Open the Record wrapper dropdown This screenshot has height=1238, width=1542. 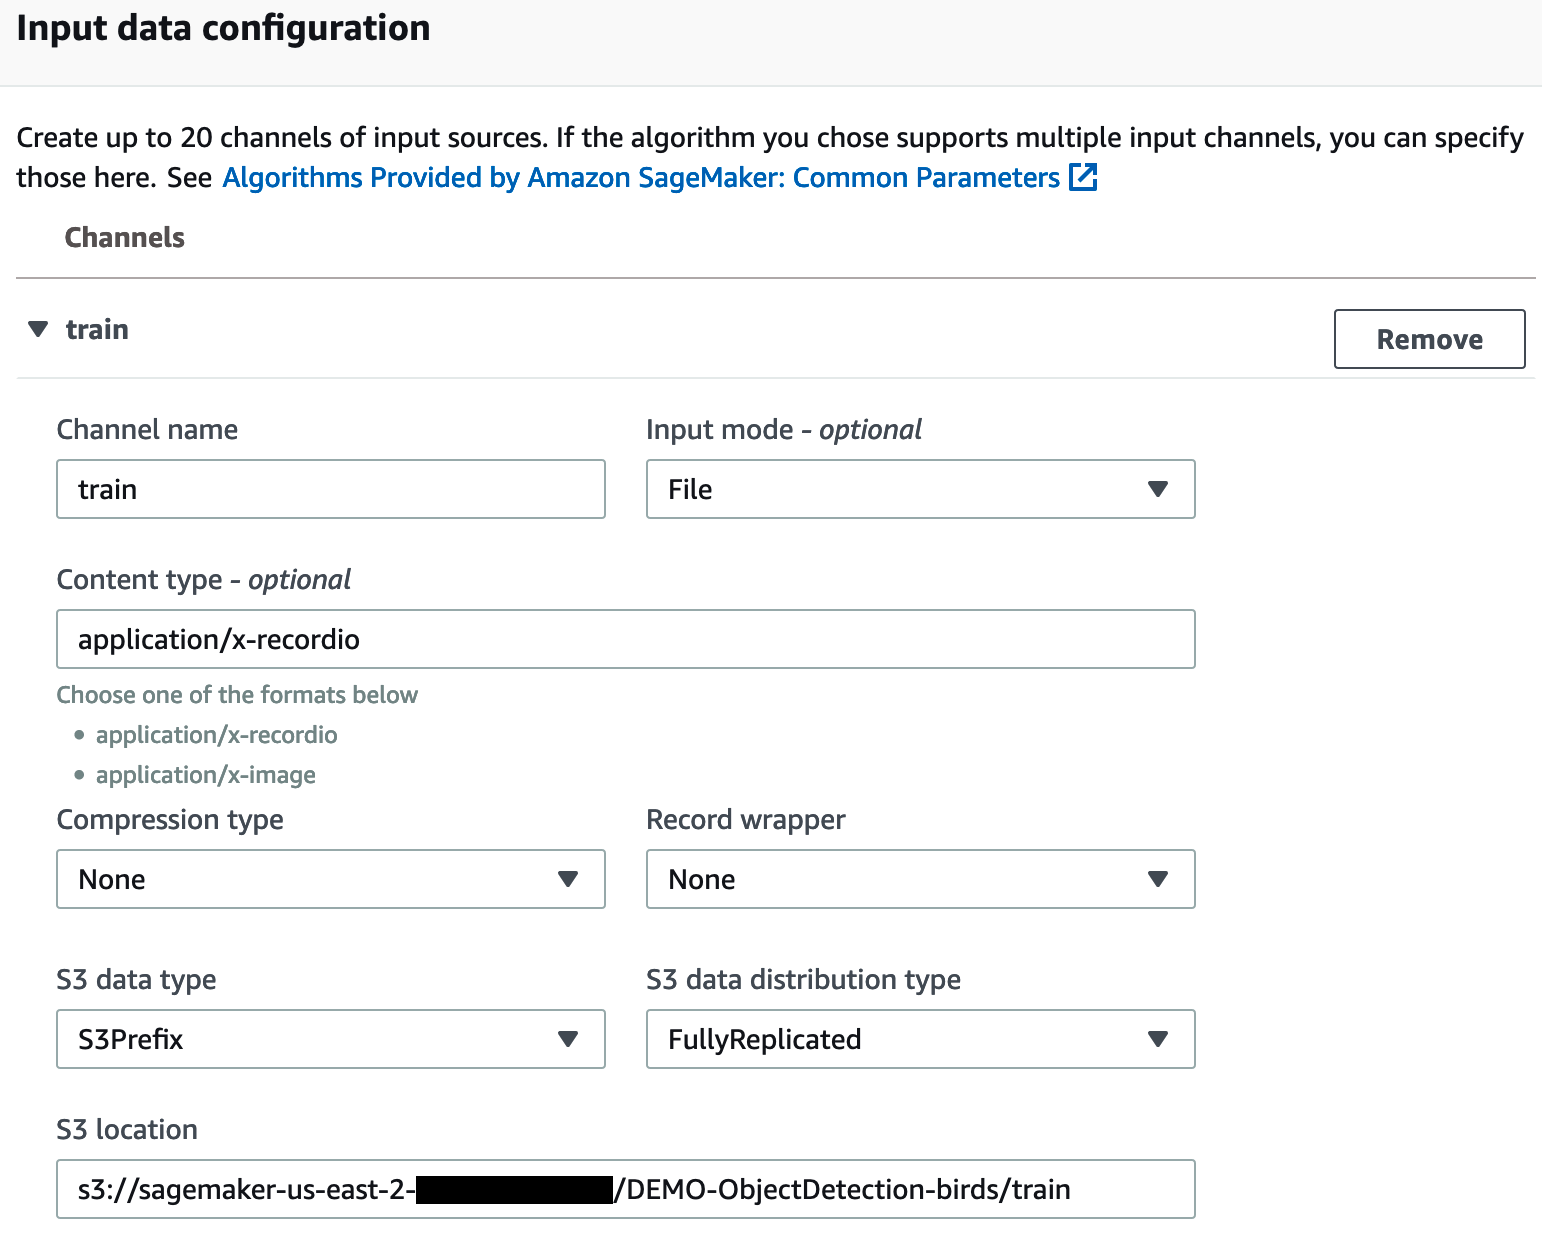click(x=920, y=879)
